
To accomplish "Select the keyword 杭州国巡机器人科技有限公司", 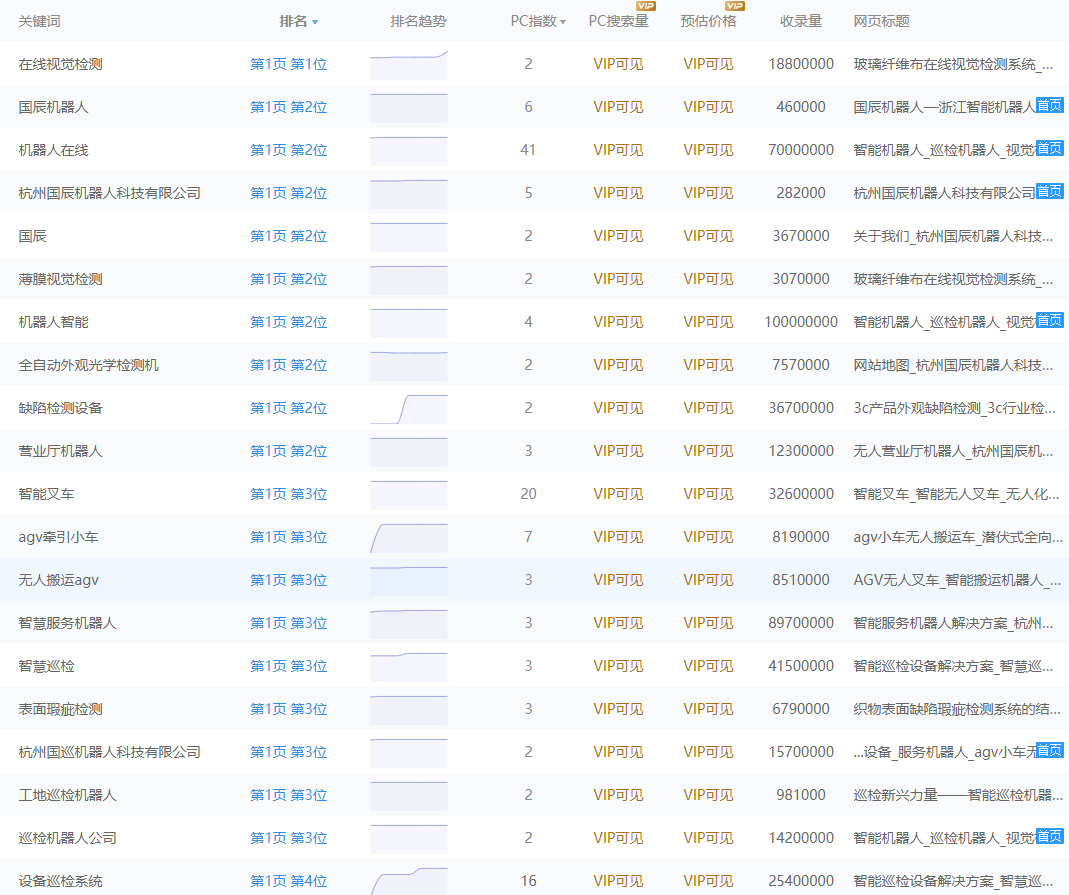I will [x=110, y=752].
